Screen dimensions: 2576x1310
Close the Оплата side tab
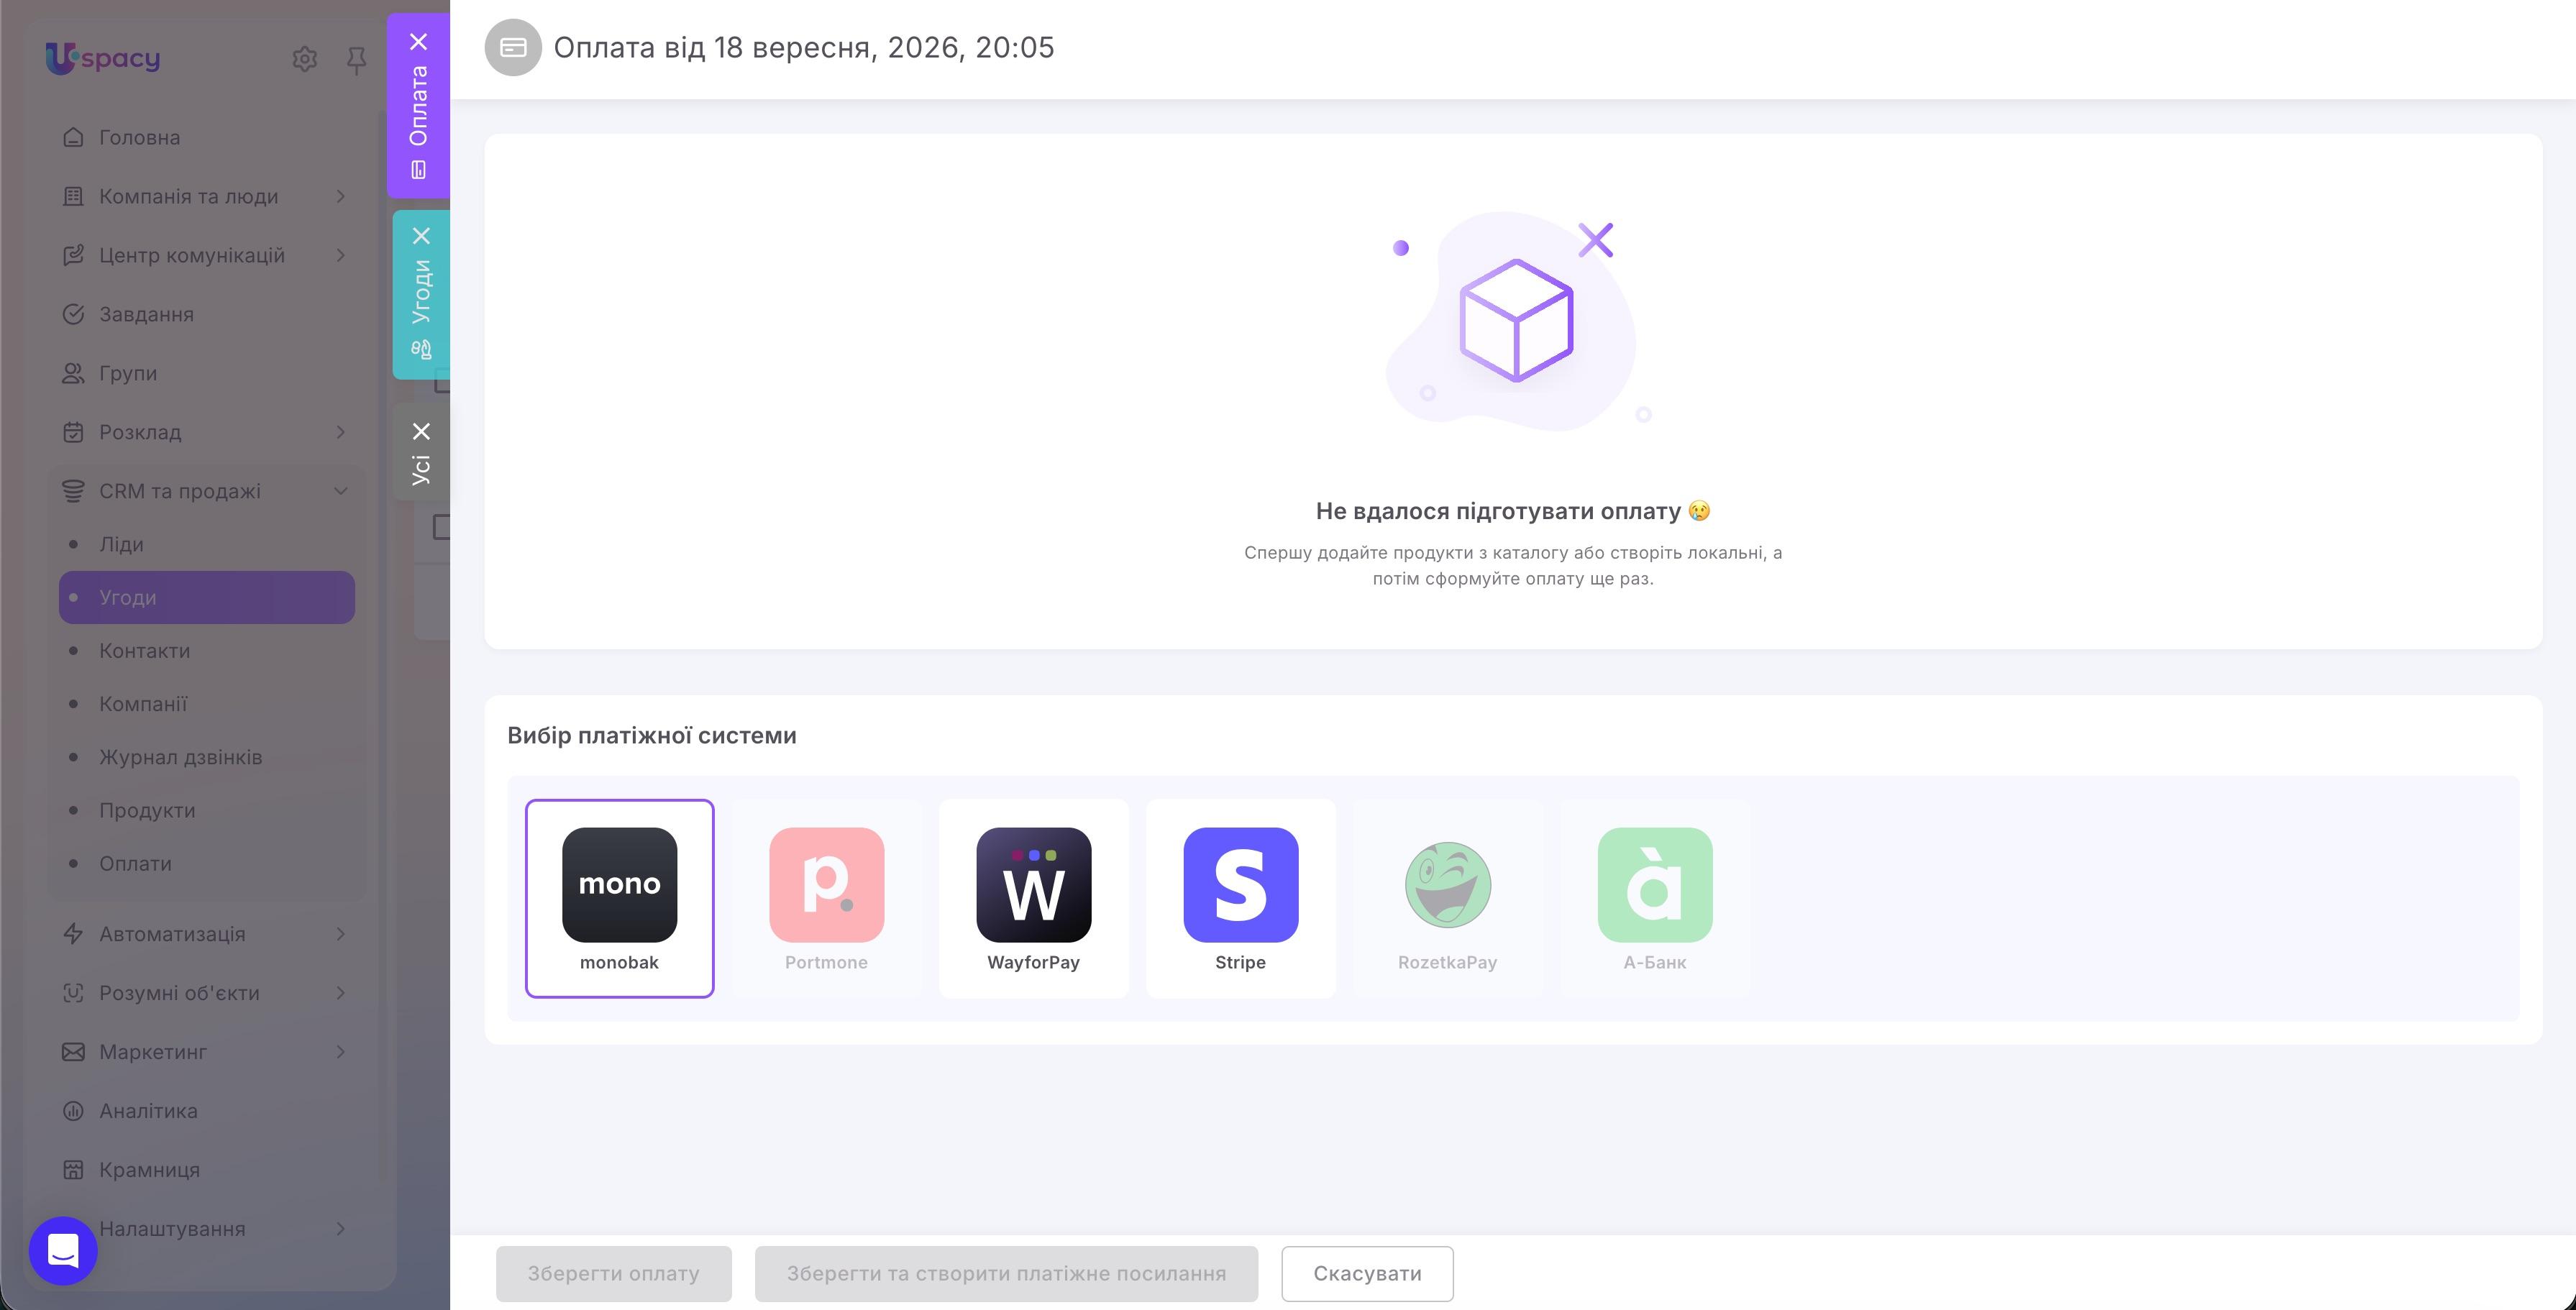coord(419,42)
